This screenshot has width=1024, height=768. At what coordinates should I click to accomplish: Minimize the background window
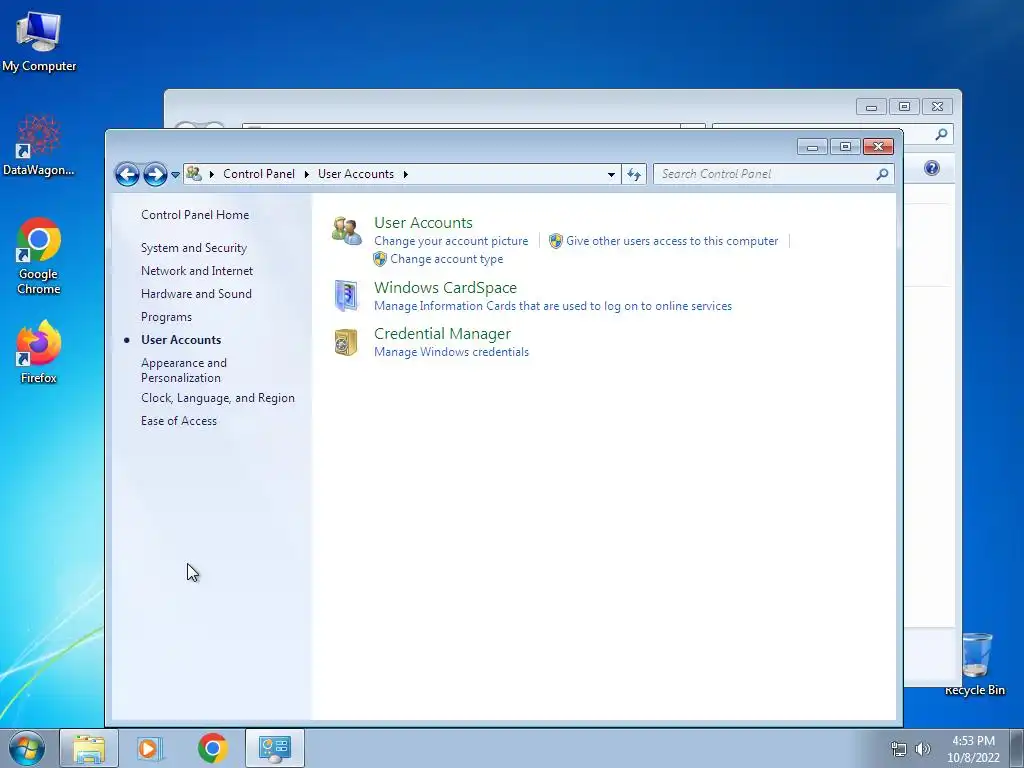(871, 106)
